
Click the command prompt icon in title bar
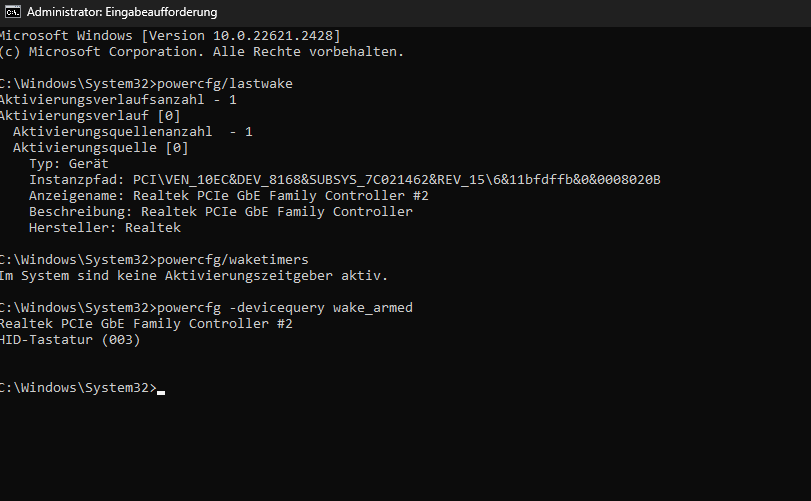12,12
